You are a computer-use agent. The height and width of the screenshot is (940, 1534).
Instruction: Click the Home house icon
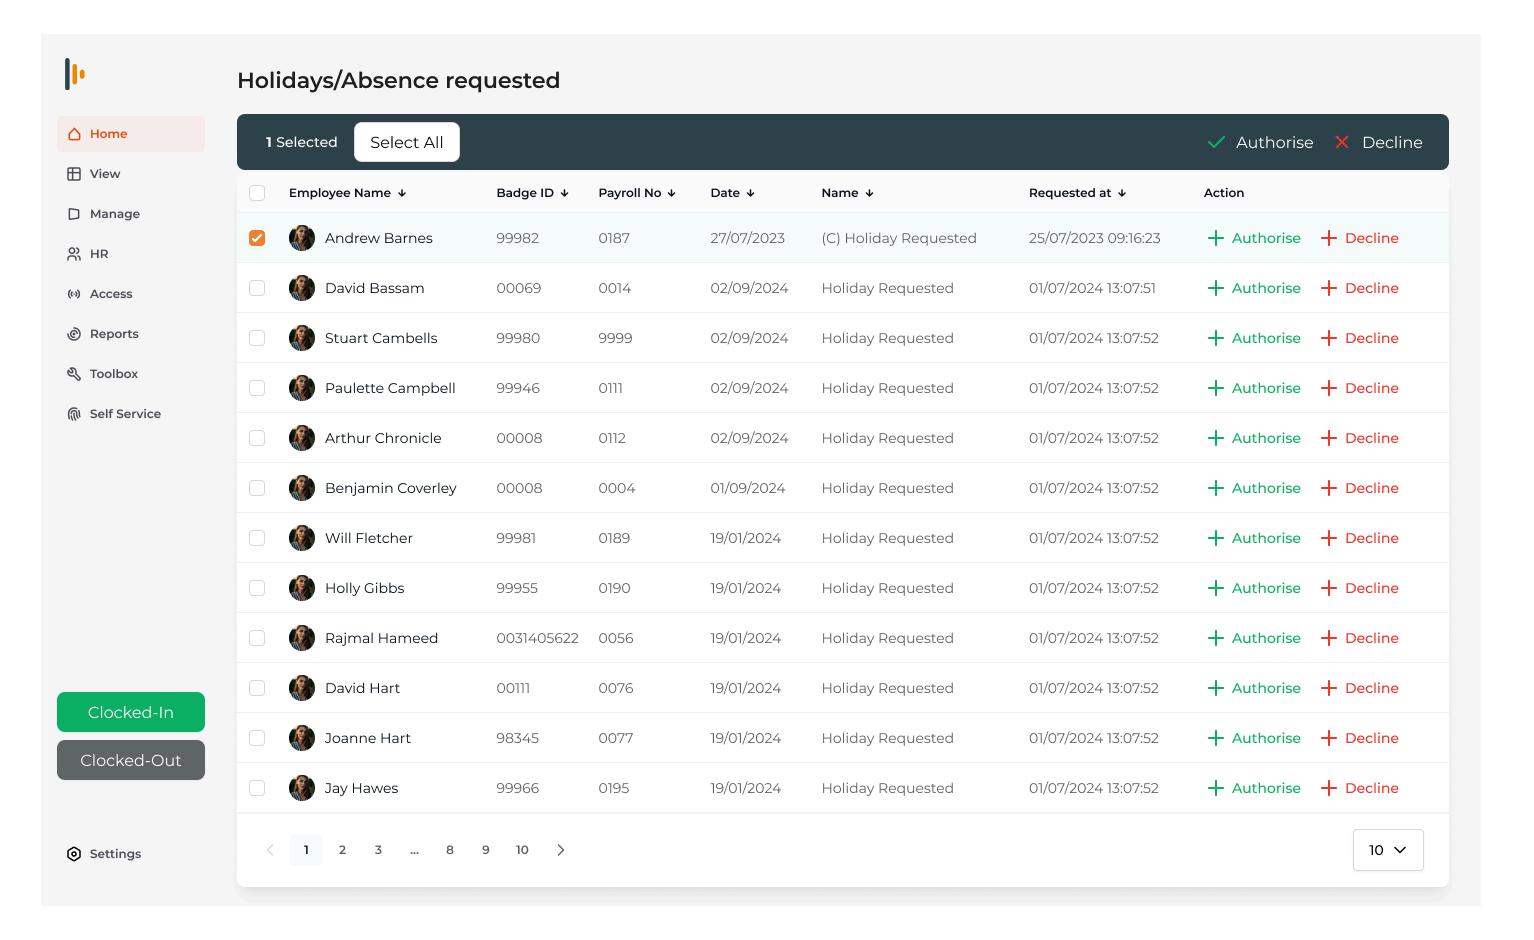[x=74, y=134]
